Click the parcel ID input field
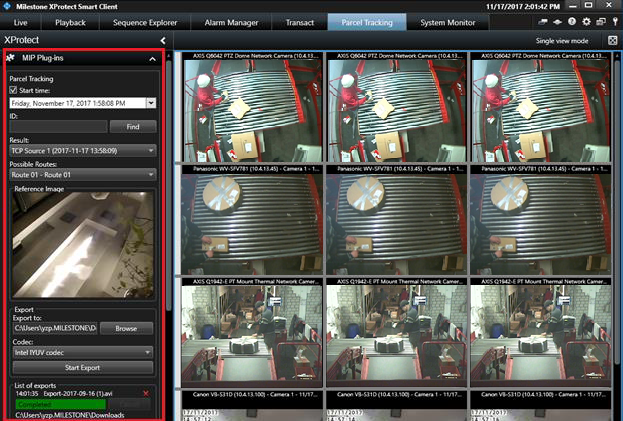 (x=58, y=127)
